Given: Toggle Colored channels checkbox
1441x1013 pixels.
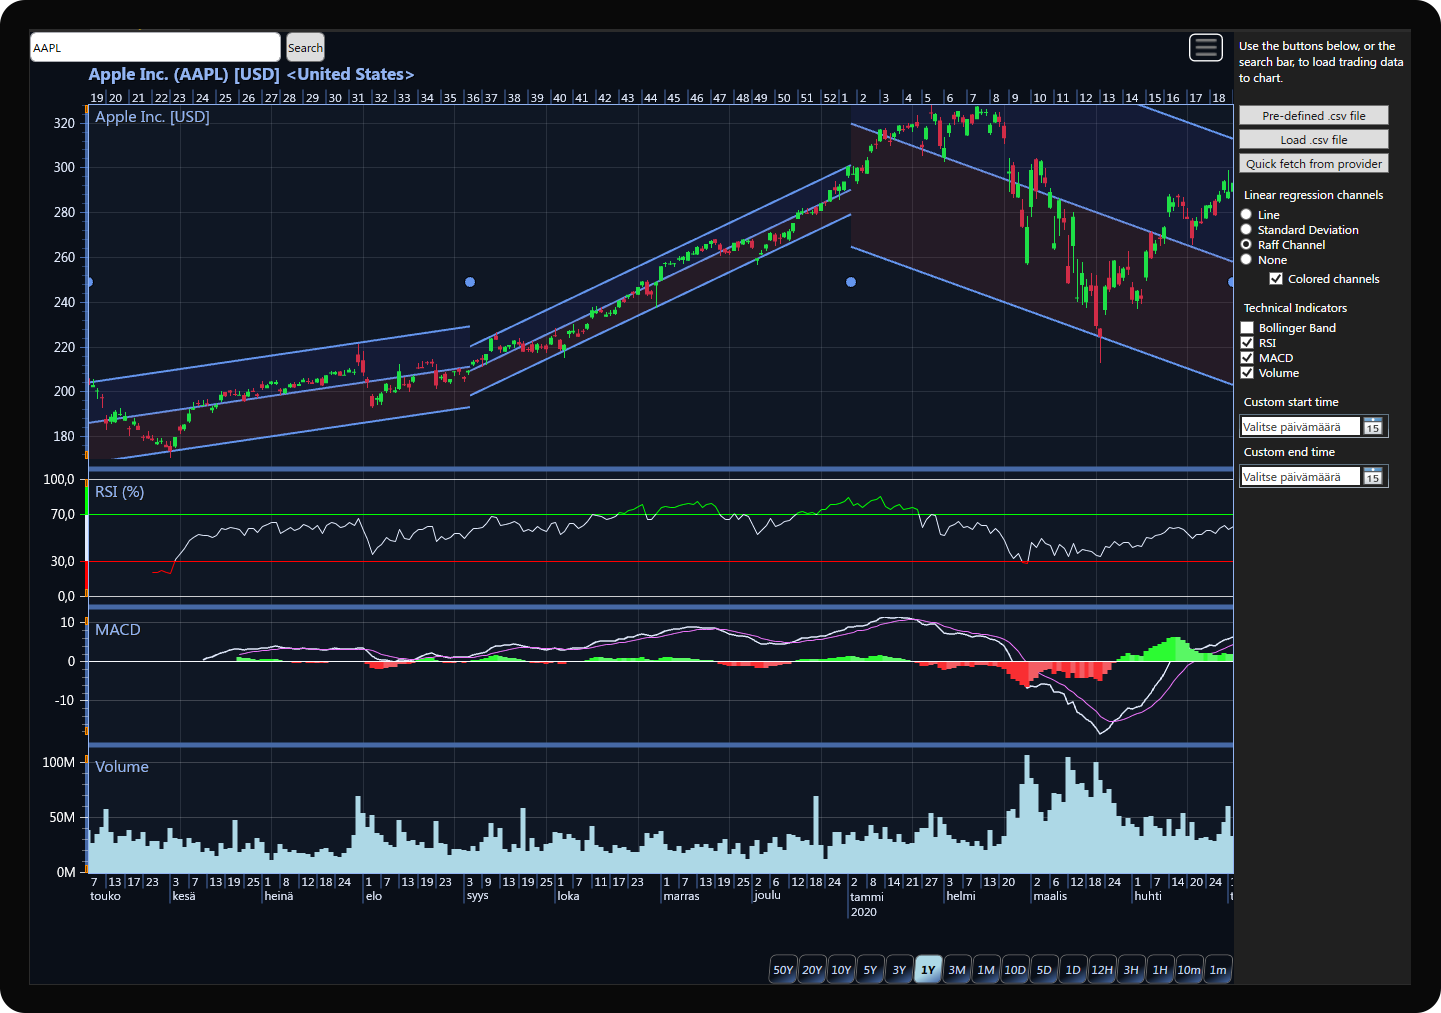Looking at the screenshot, I should tap(1276, 279).
